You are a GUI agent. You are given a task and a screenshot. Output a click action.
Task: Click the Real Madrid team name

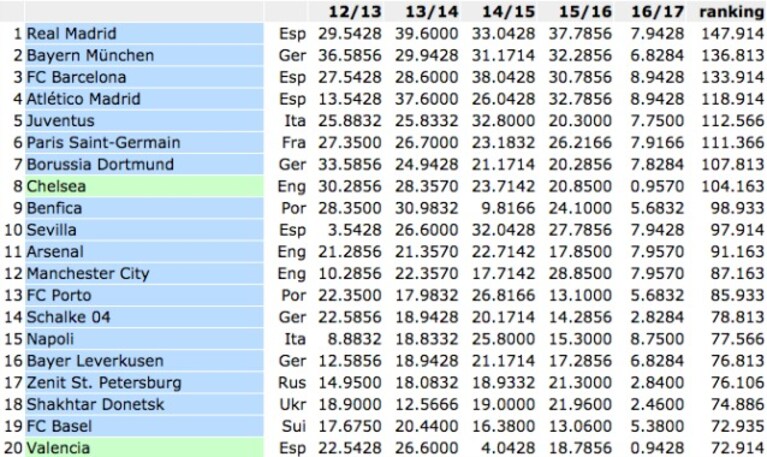tap(71, 34)
